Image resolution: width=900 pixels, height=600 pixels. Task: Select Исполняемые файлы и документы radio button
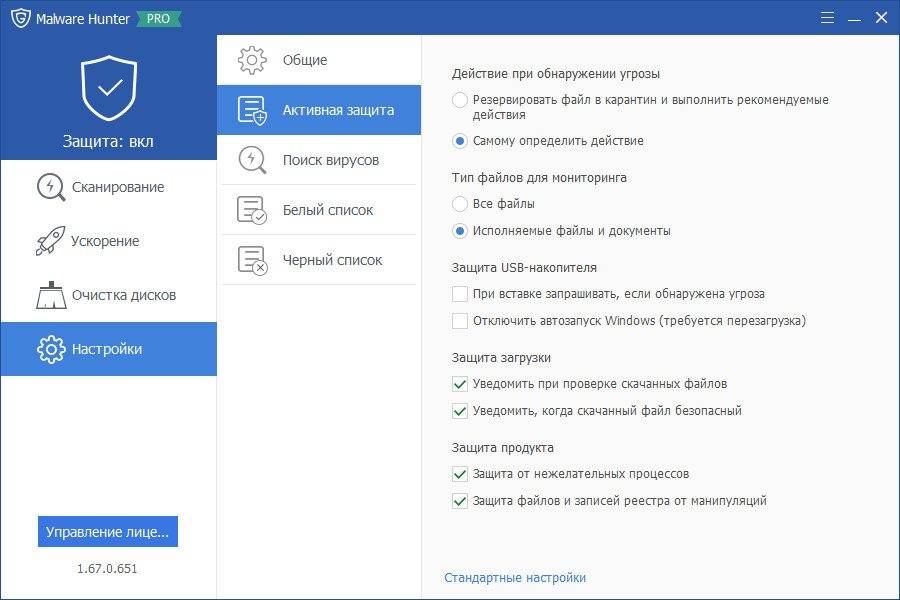coord(460,231)
